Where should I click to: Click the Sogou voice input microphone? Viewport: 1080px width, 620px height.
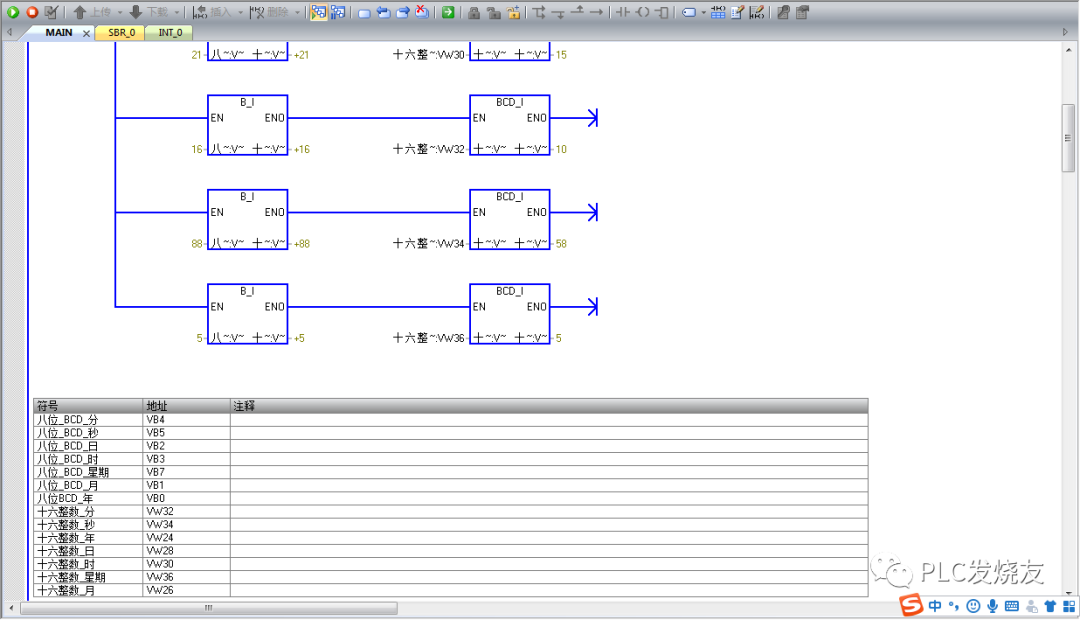pyautogui.click(x=992, y=606)
